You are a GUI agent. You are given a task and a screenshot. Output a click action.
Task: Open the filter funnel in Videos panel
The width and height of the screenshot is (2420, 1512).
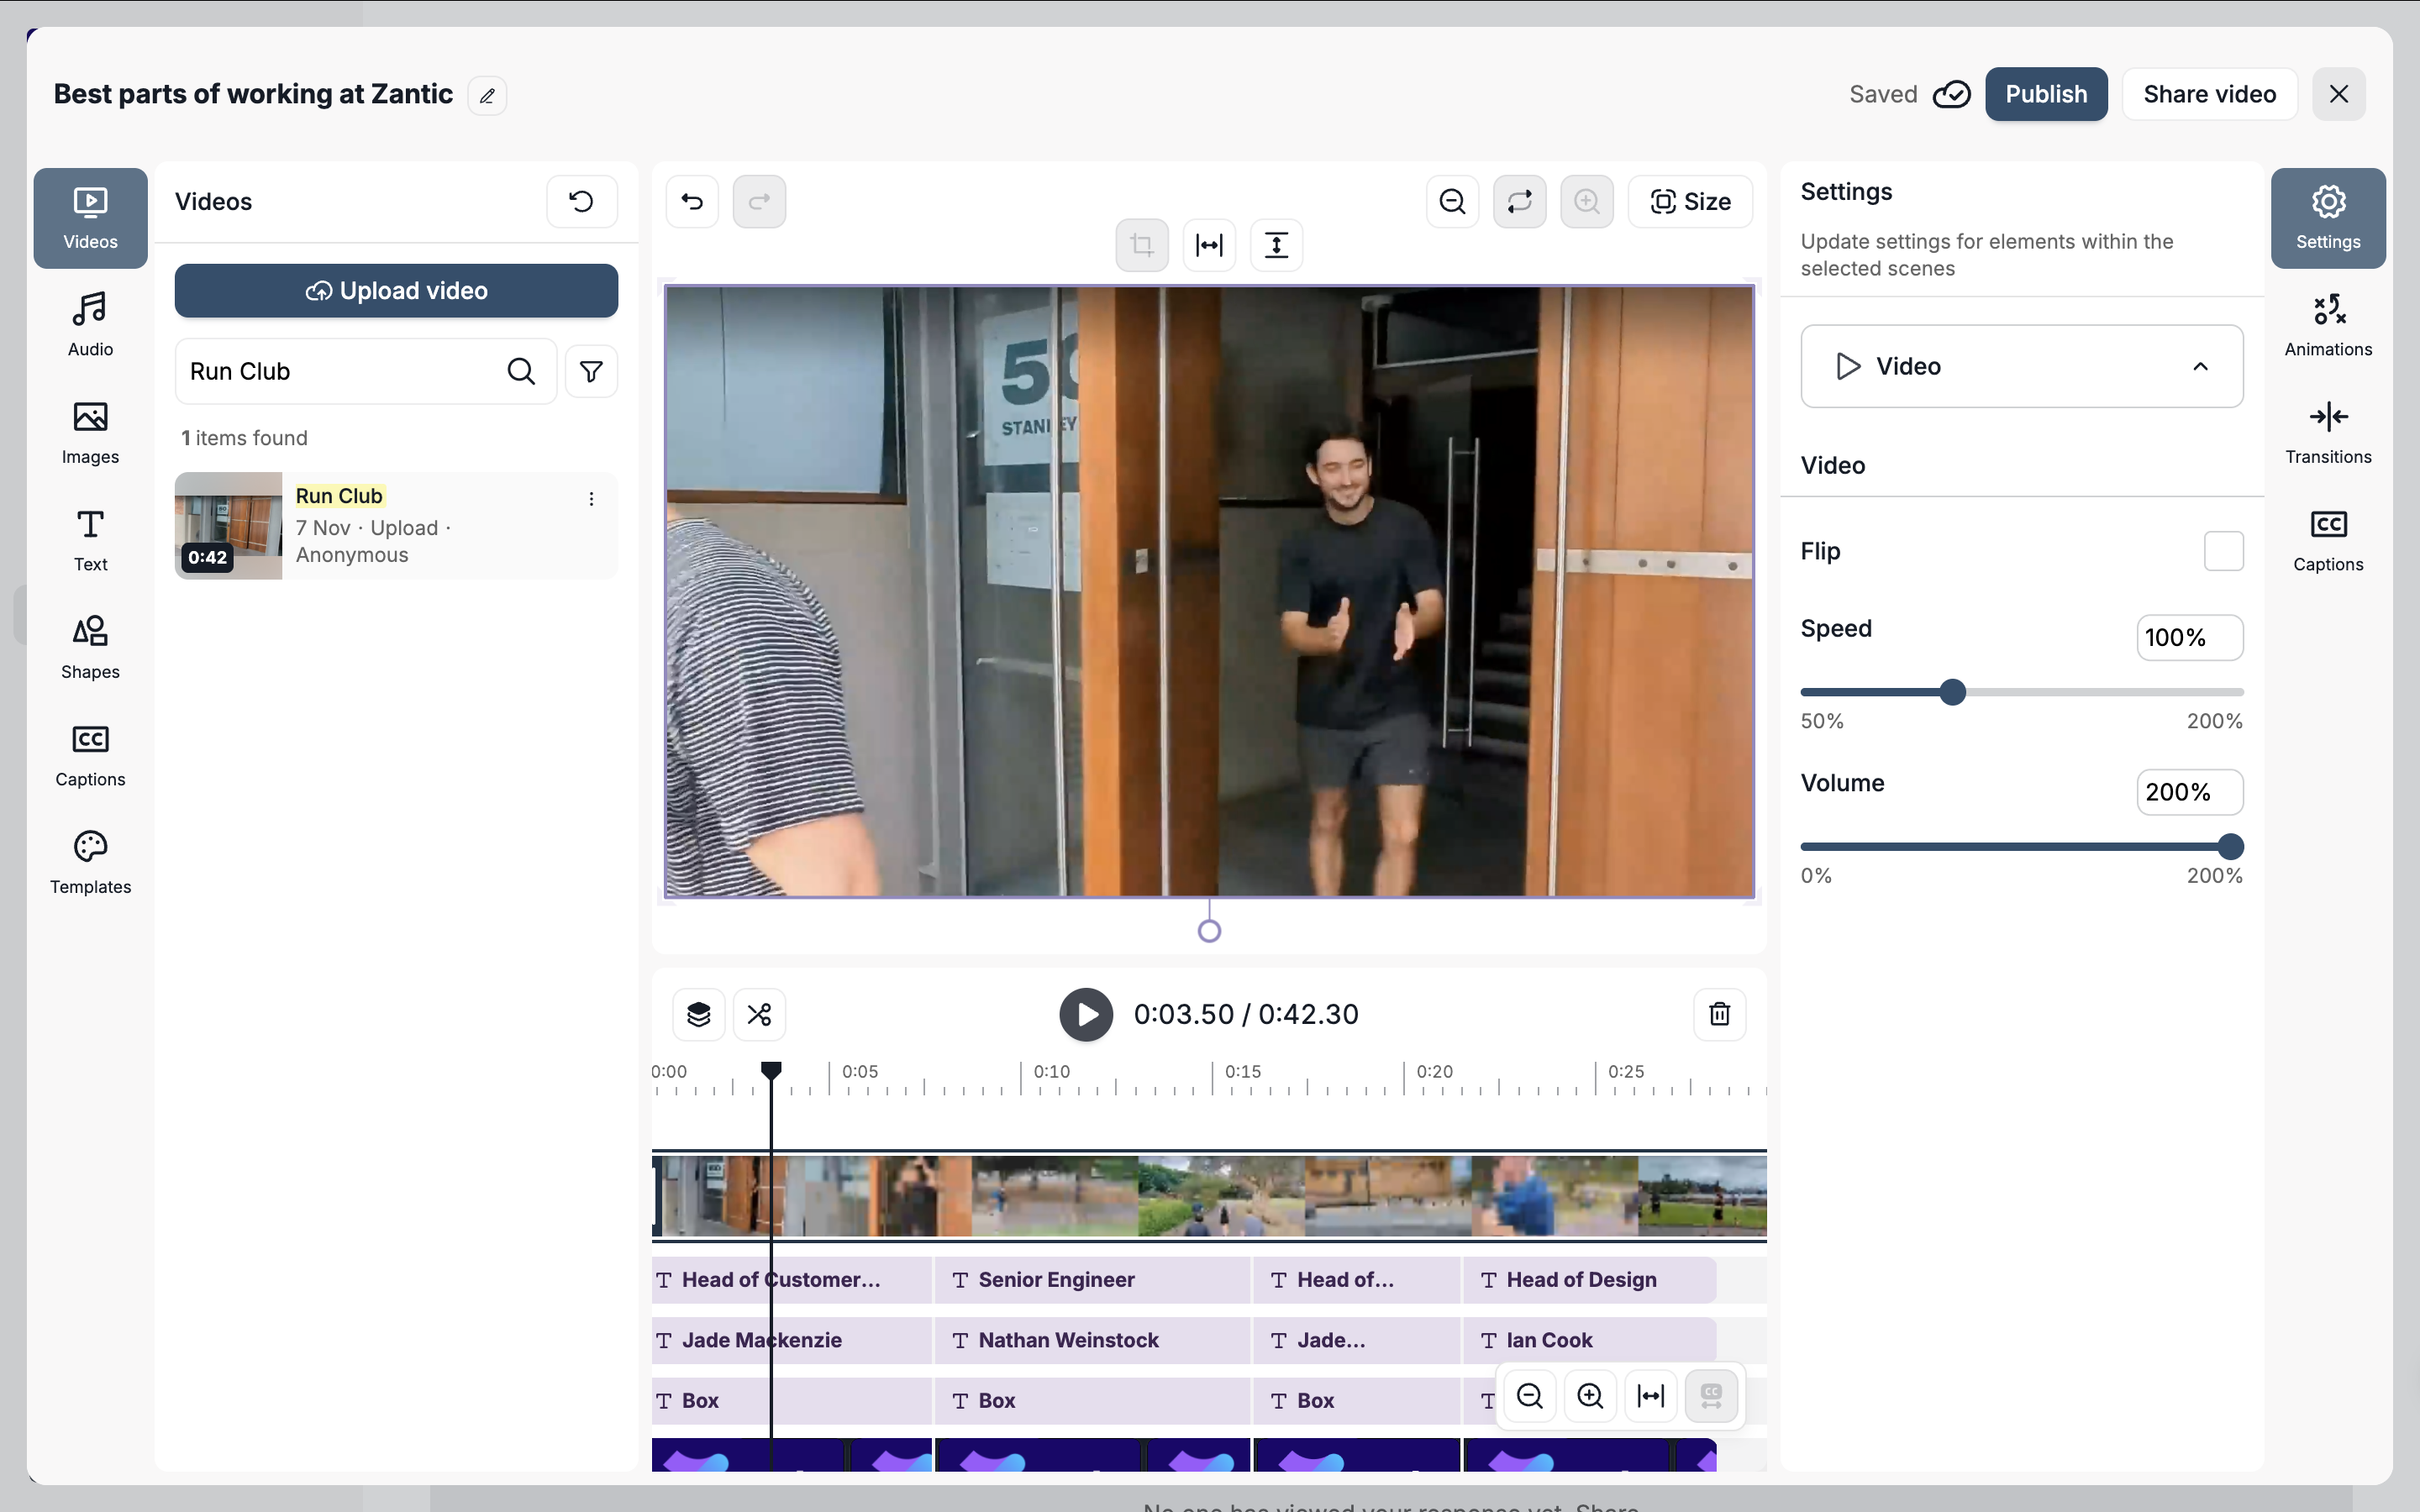pyautogui.click(x=591, y=372)
